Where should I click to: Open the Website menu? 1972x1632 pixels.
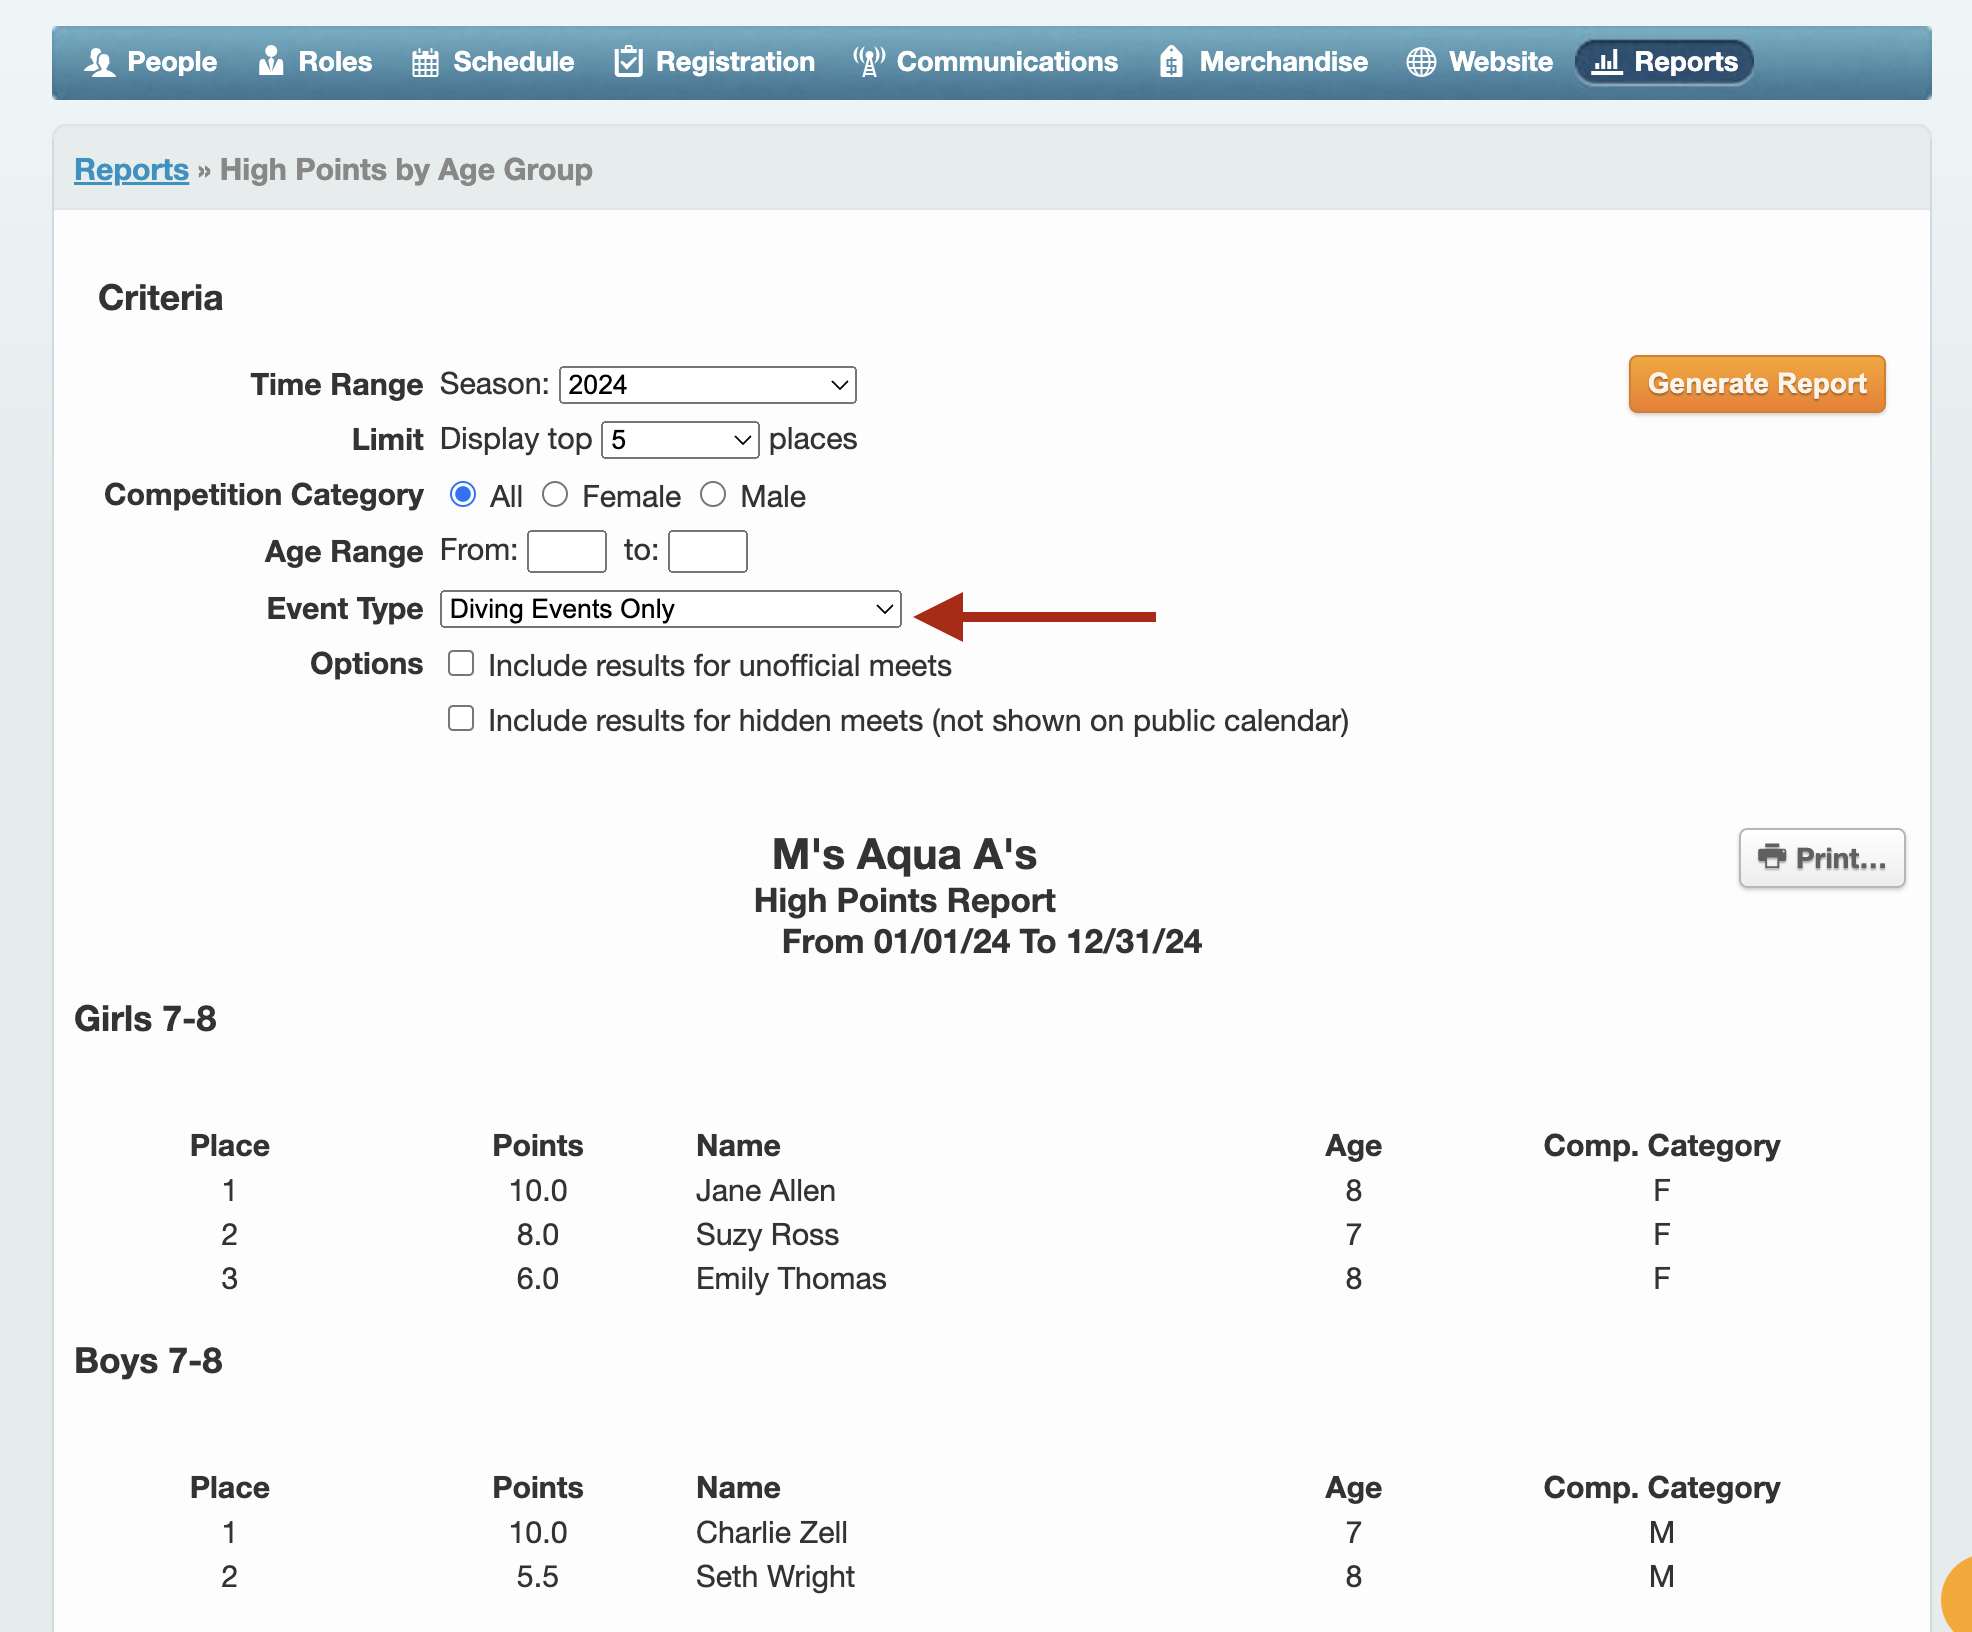[1480, 62]
